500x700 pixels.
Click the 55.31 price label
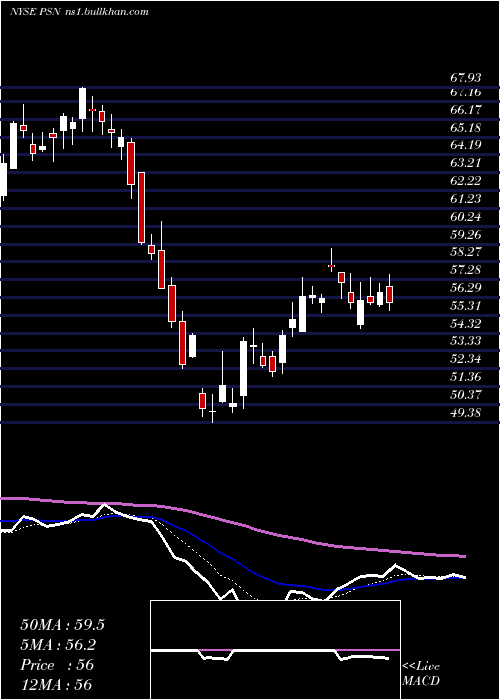click(466, 305)
